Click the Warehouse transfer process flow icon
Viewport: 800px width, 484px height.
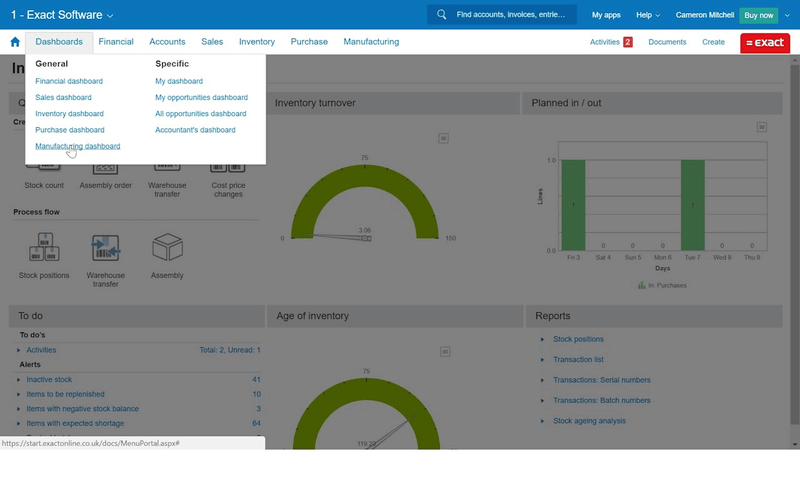click(x=105, y=248)
